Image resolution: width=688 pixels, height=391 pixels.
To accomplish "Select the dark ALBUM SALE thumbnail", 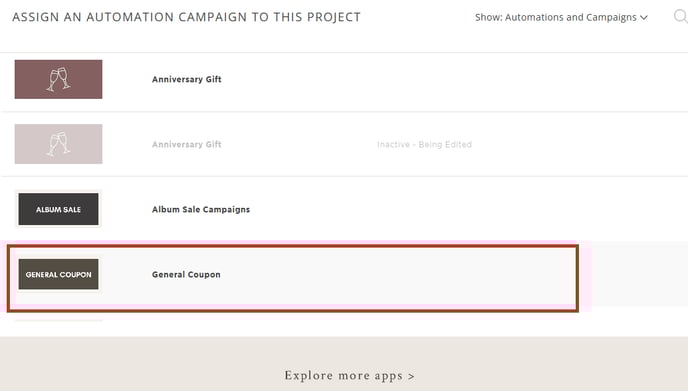I will click(58, 209).
